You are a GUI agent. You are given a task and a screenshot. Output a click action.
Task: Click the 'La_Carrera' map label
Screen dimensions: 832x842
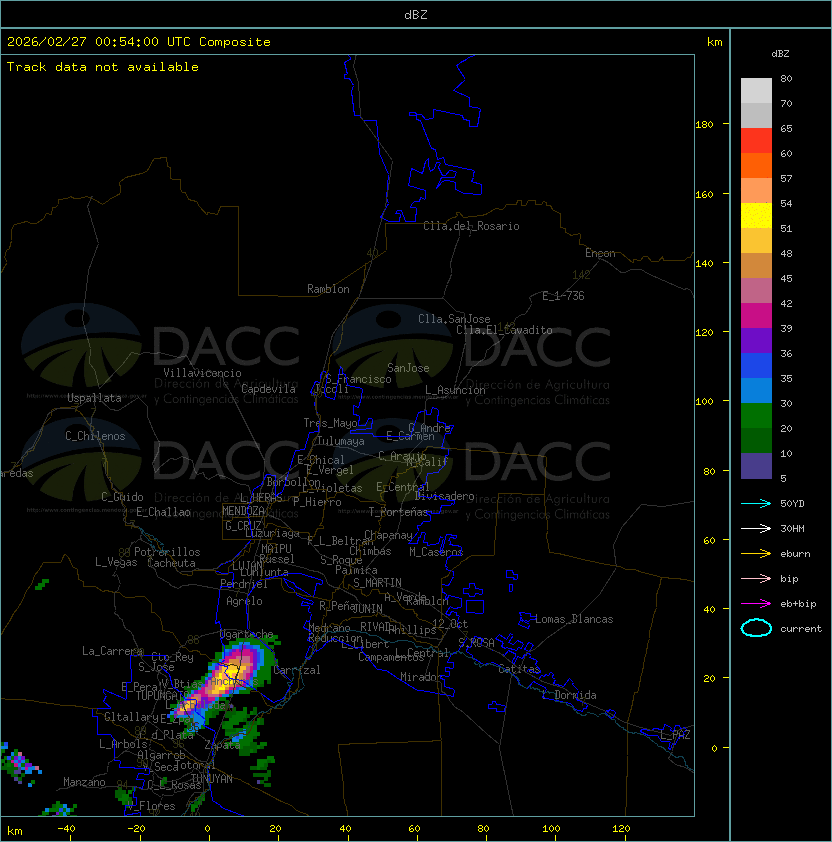click(x=112, y=651)
